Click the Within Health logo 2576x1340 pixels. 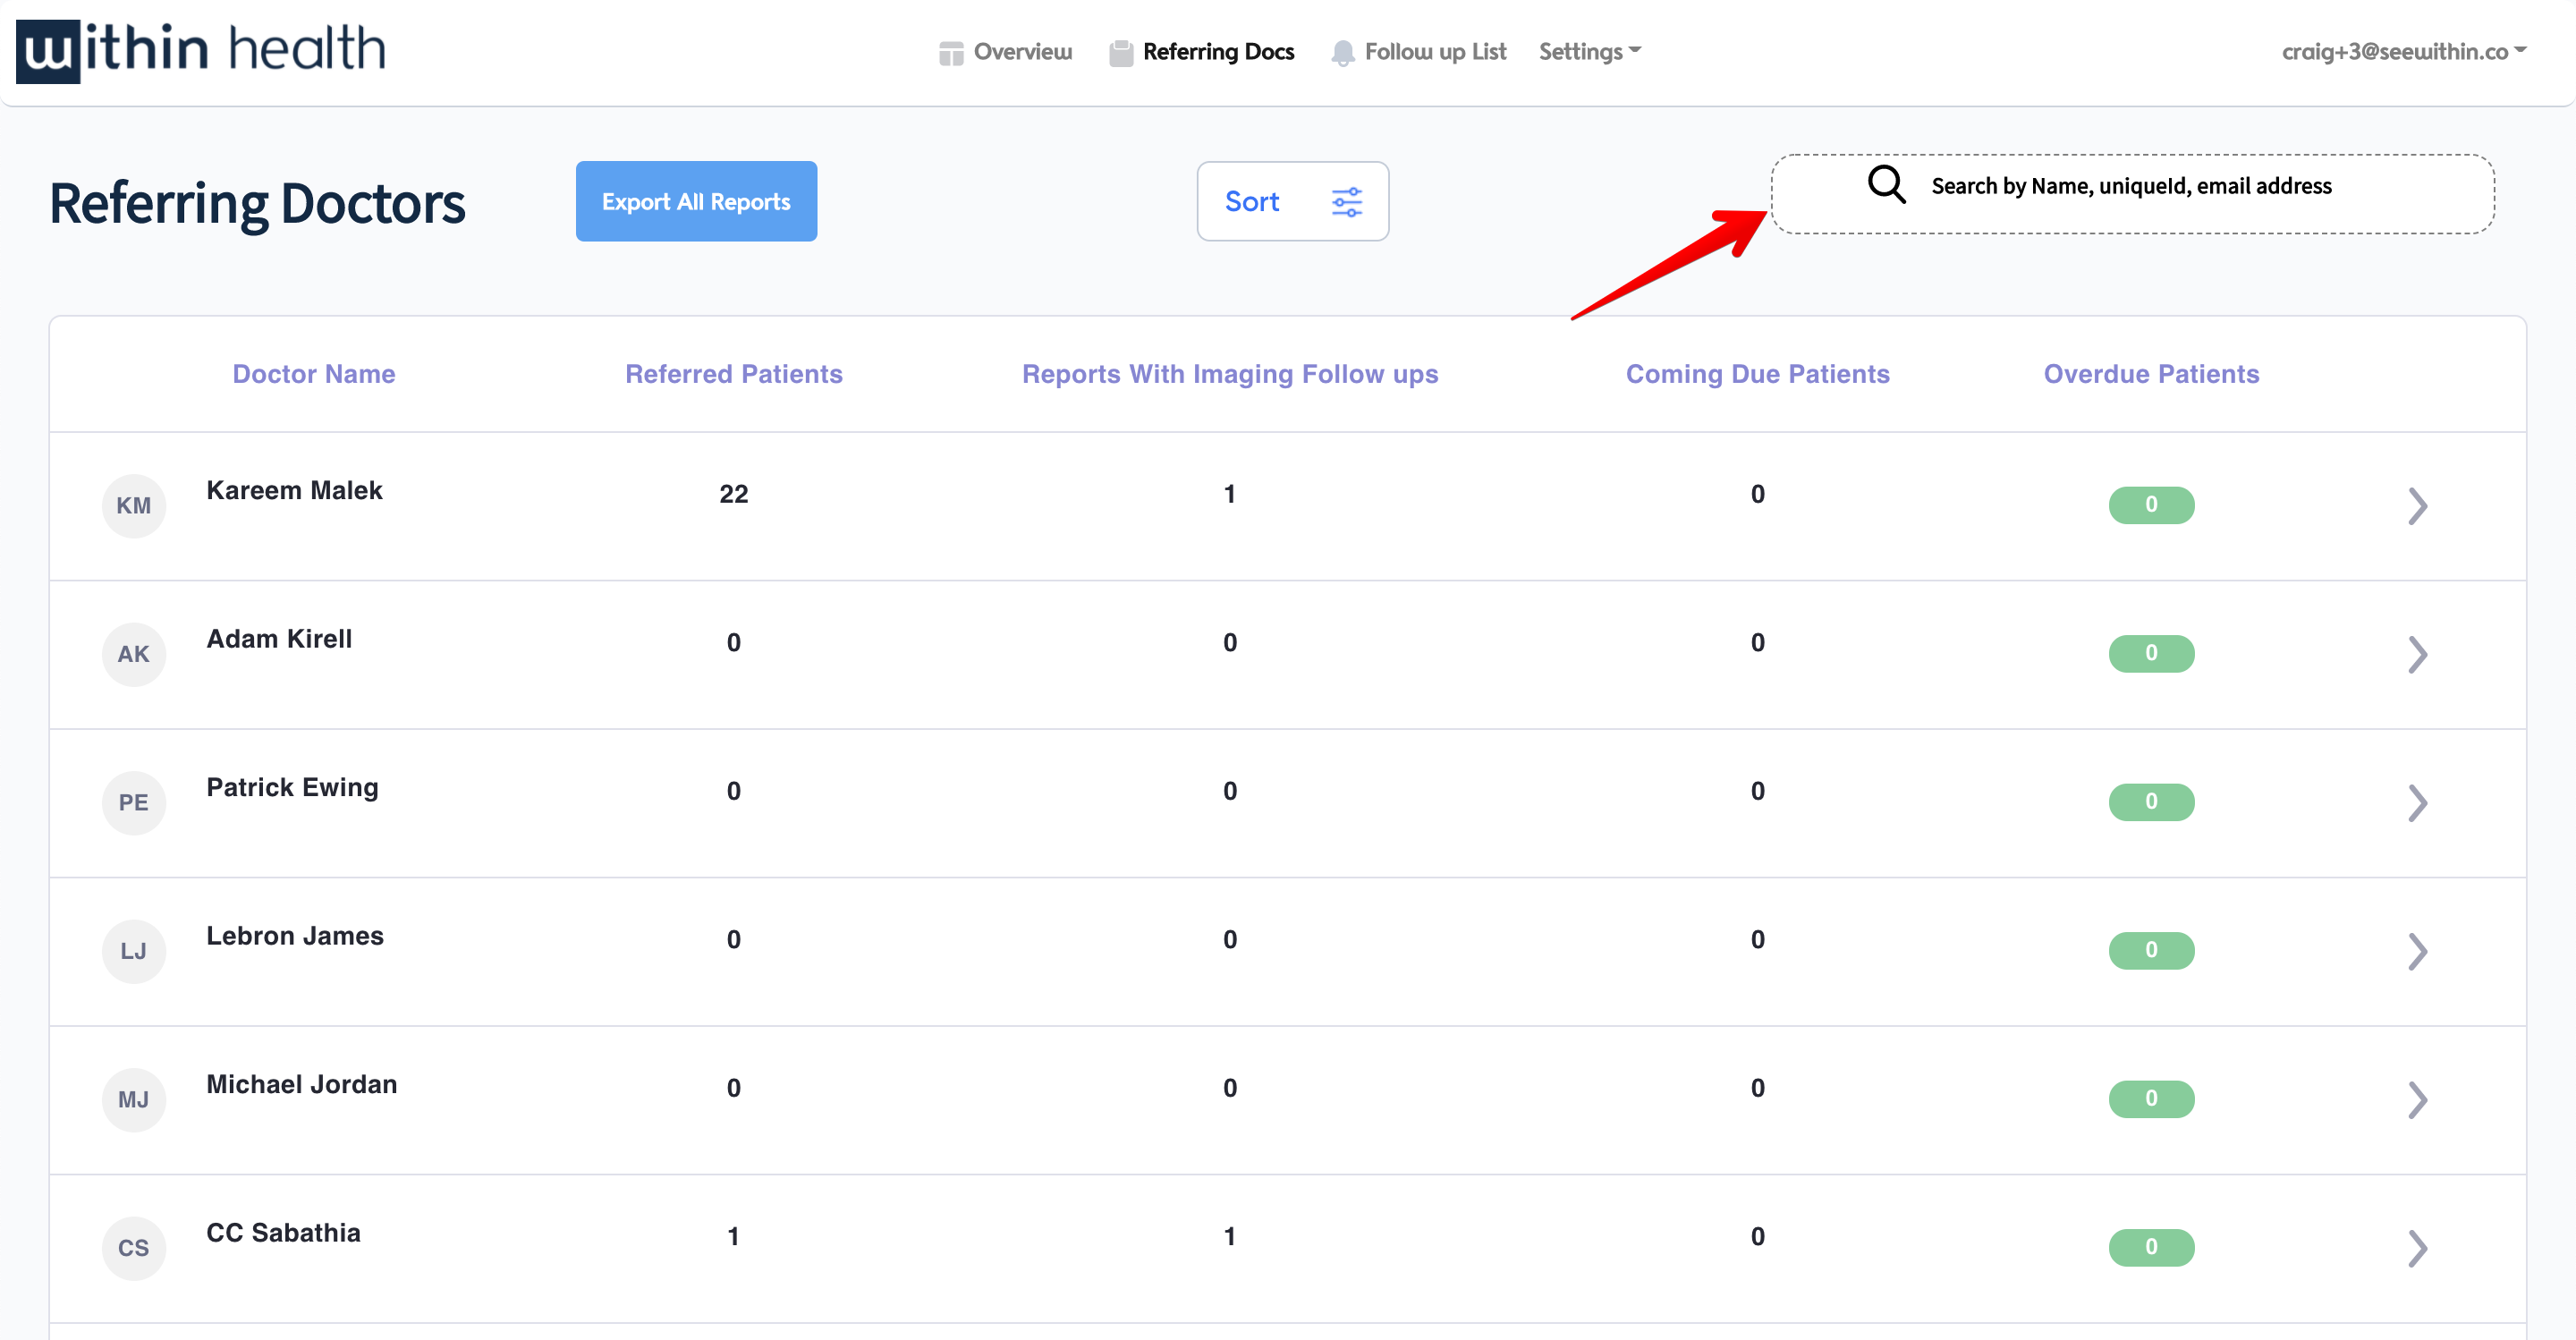tap(200, 50)
